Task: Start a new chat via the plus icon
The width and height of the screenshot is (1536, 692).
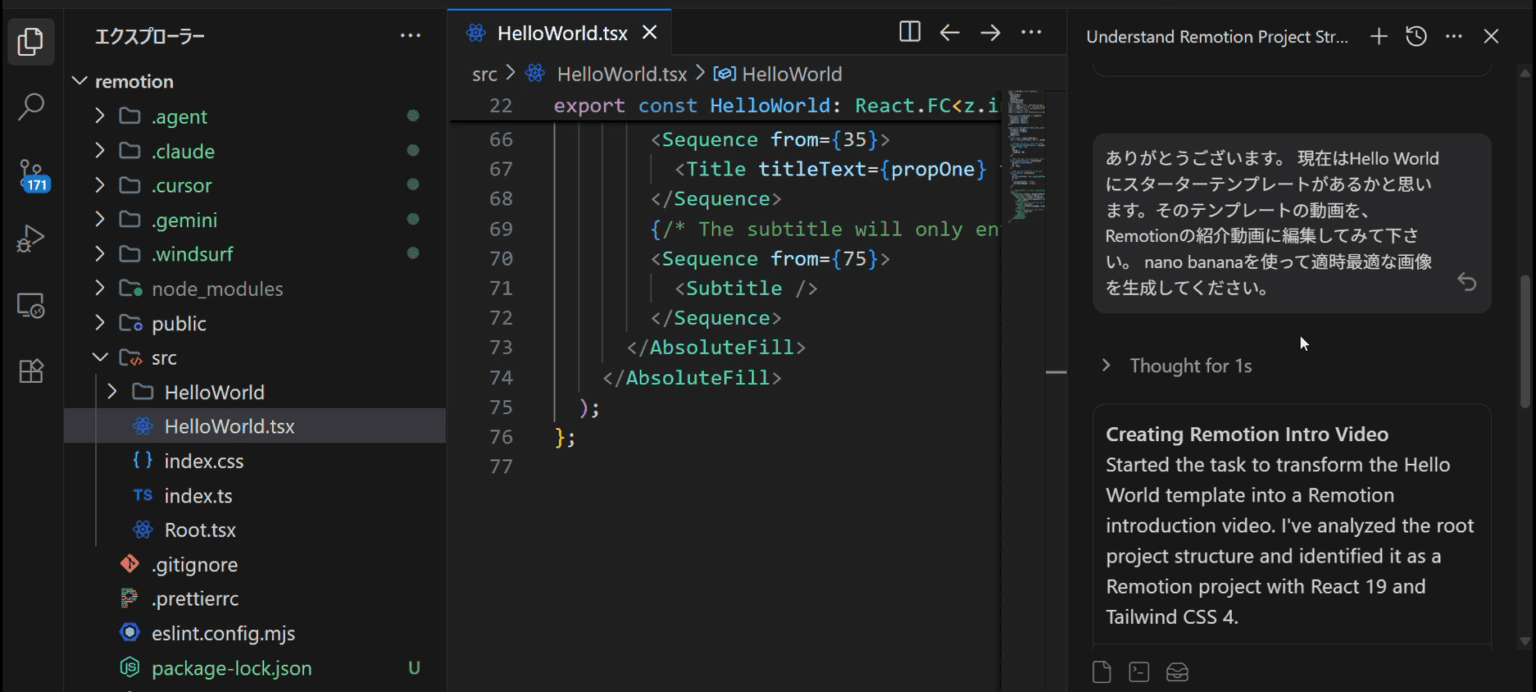Action: pos(1378,36)
